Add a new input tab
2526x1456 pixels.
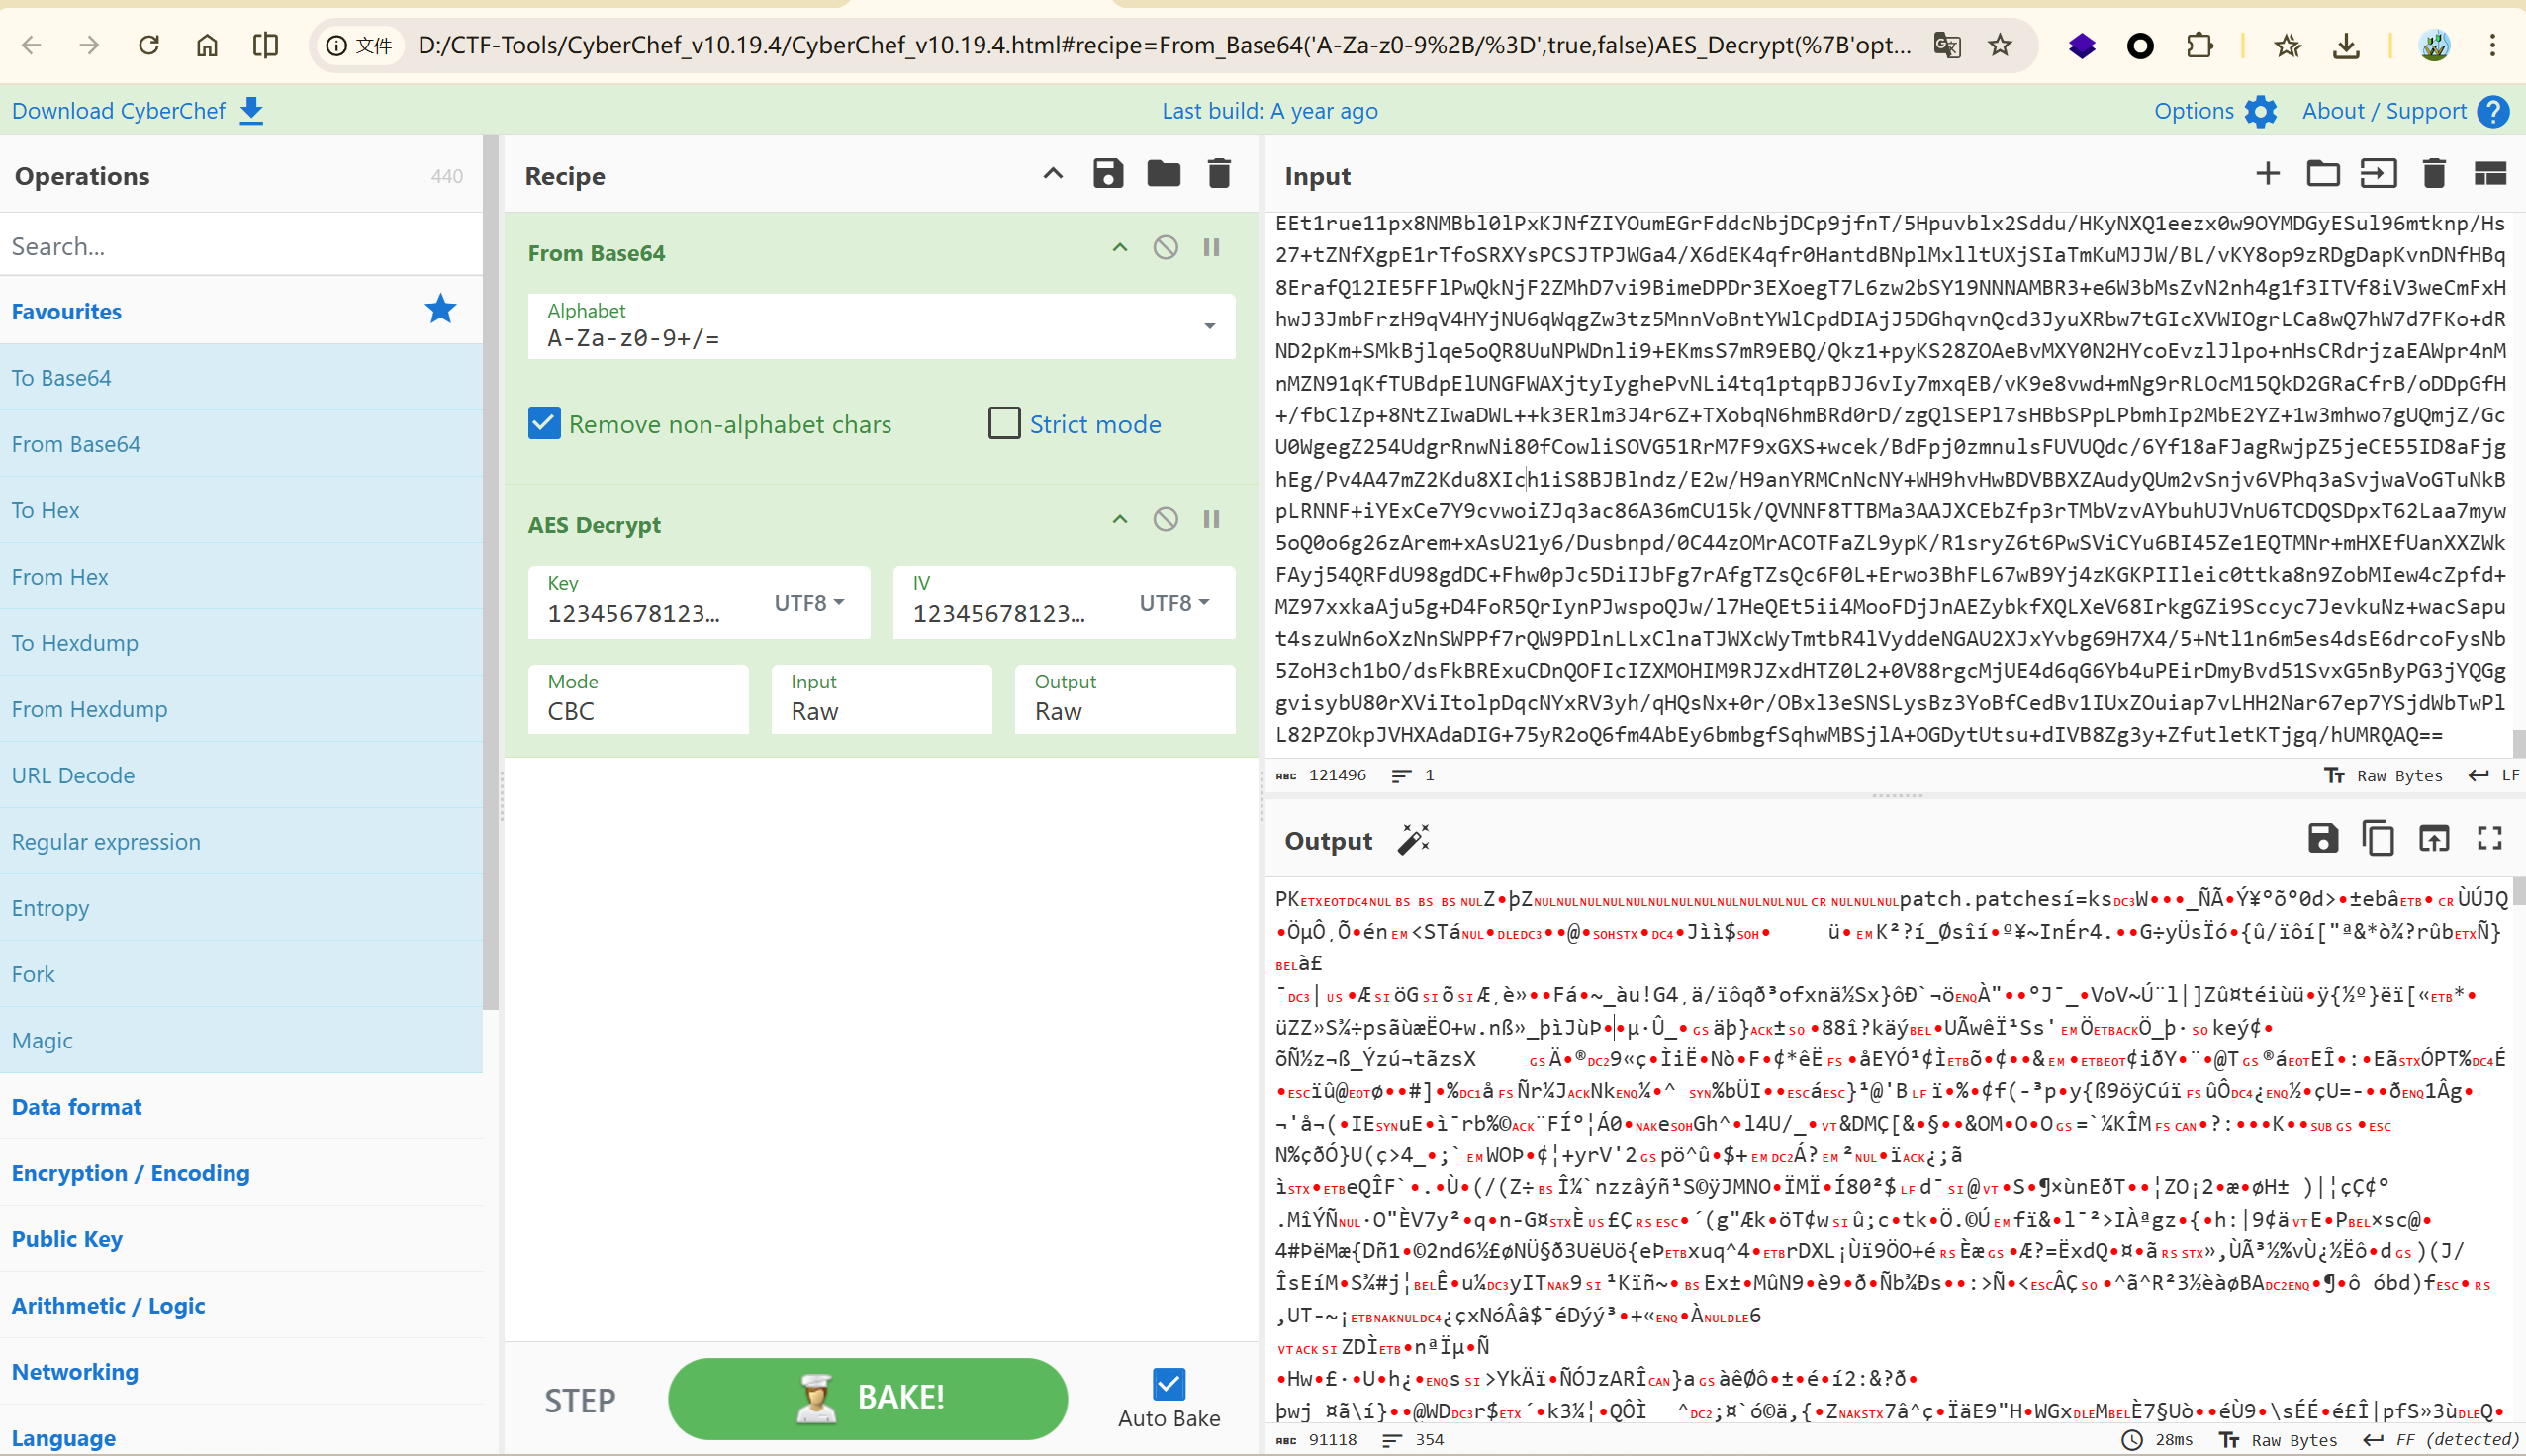[2267, 174]
